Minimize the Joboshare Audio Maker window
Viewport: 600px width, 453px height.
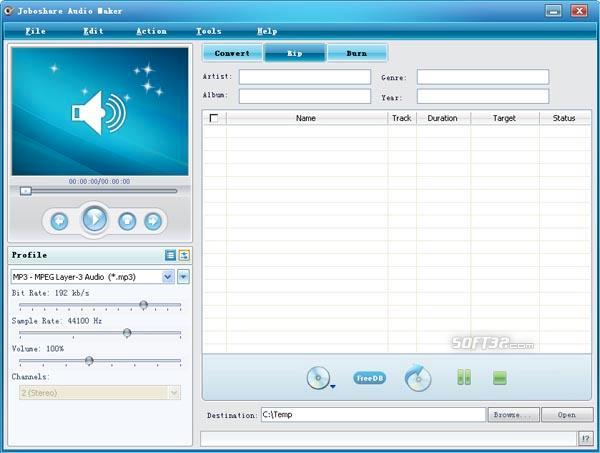pyautogui.click(x=553, y=11)
